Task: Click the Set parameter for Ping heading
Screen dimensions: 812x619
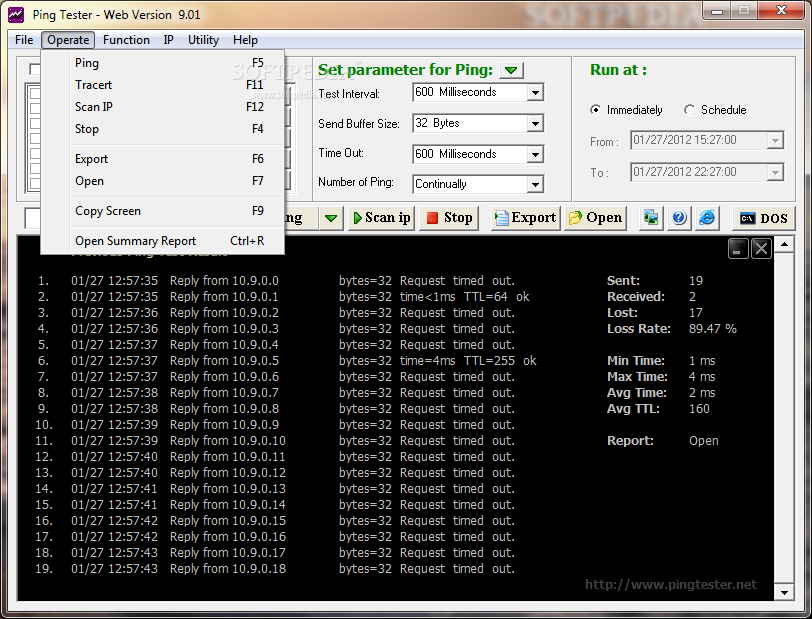Action: point(405,70)
